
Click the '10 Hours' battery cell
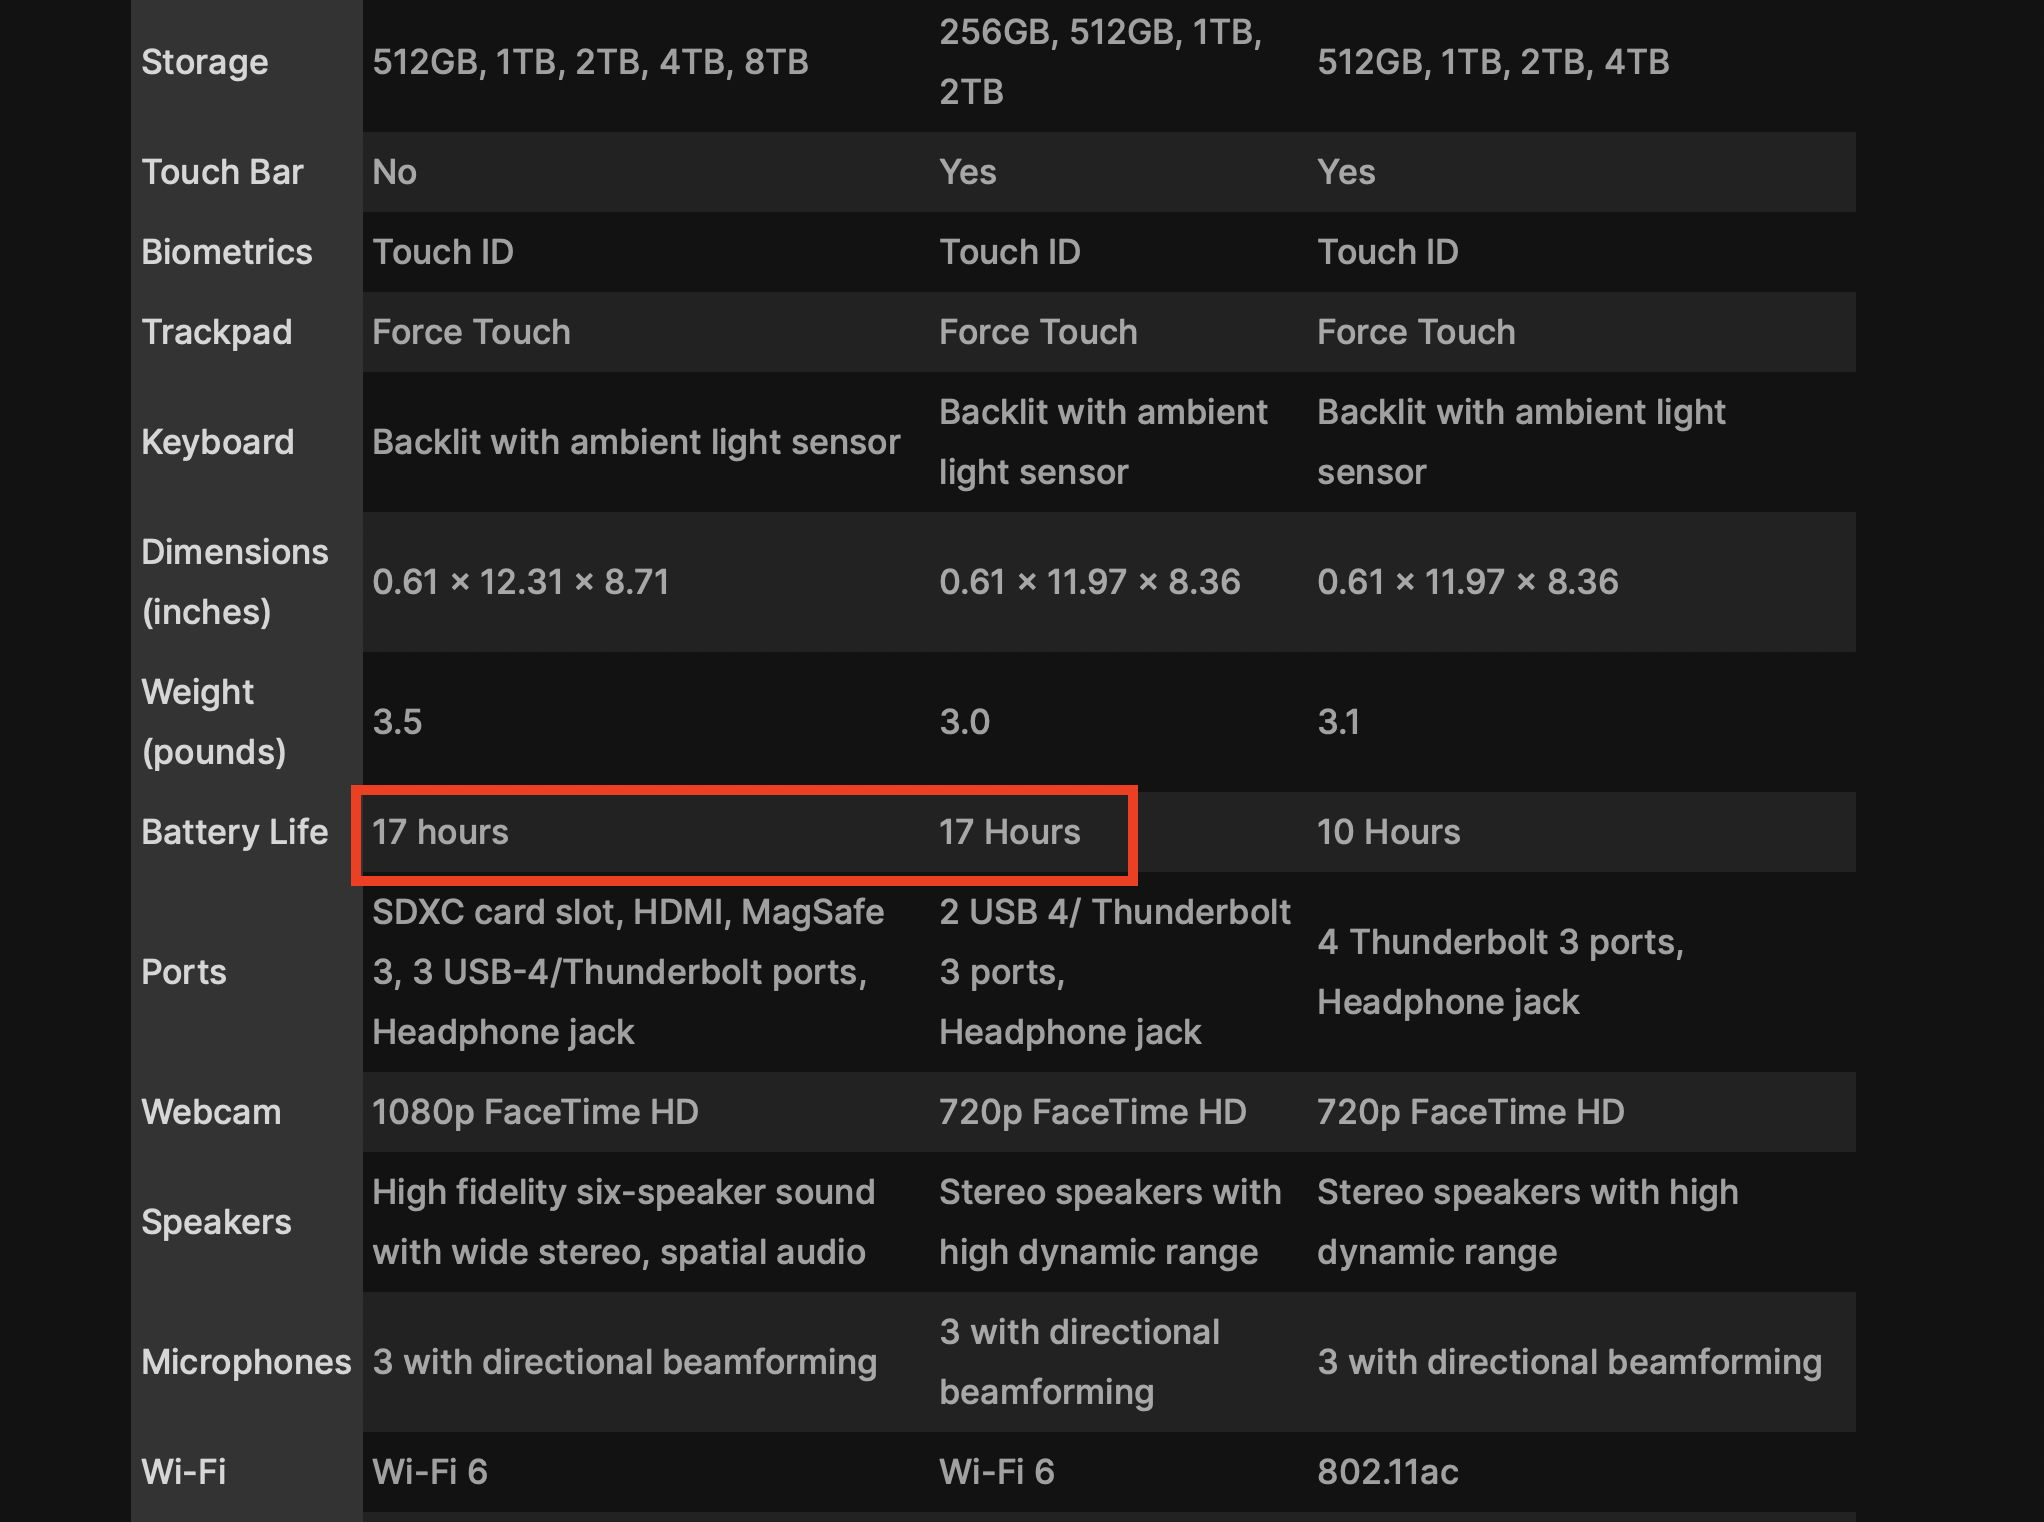[1388, 832]
